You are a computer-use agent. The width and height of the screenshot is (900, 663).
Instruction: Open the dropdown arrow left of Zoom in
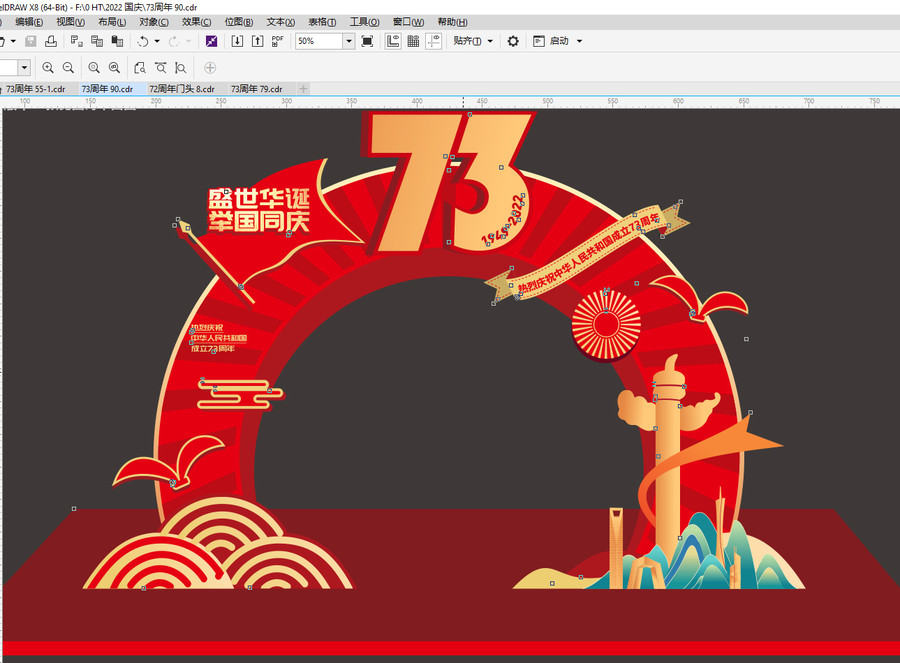point(24,68)
